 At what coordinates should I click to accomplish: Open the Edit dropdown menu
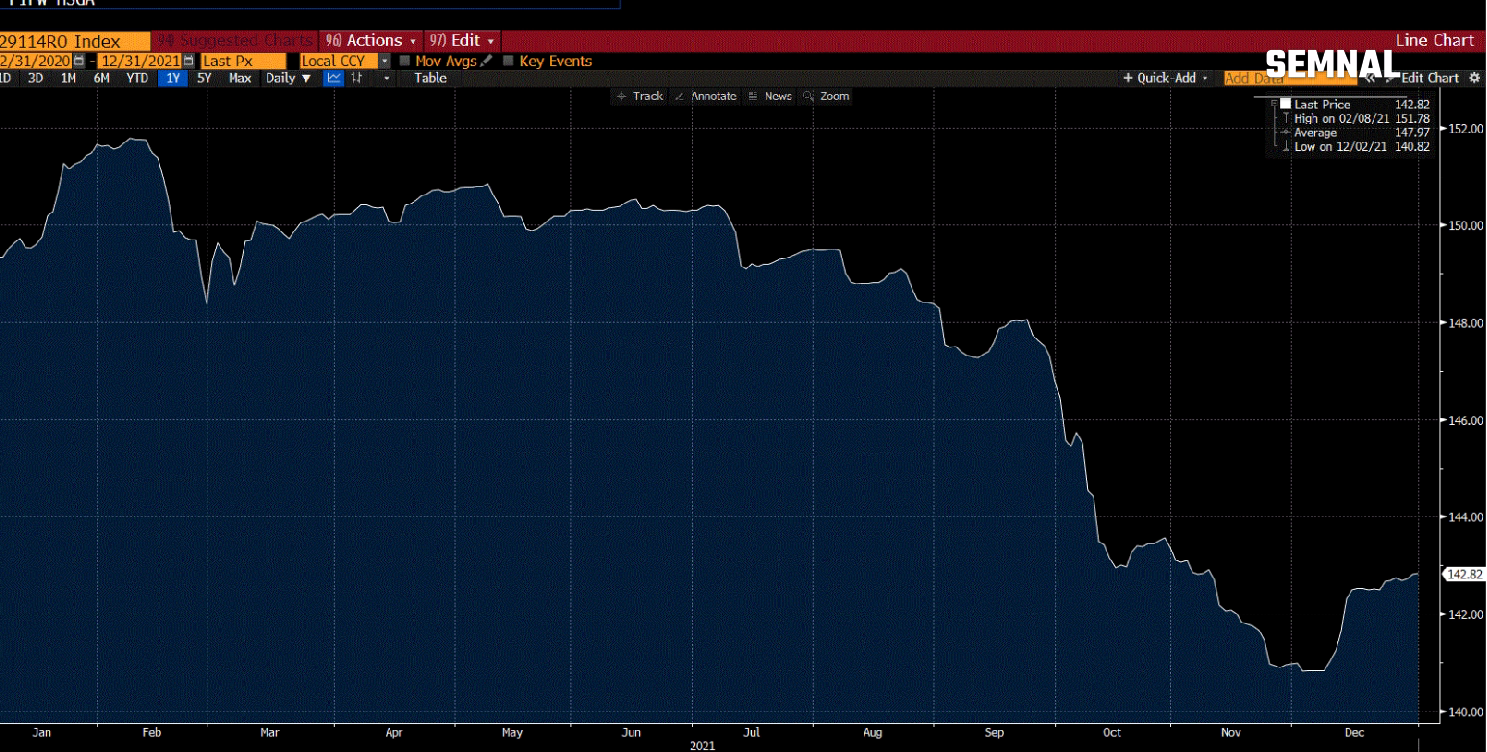[463, 41]
